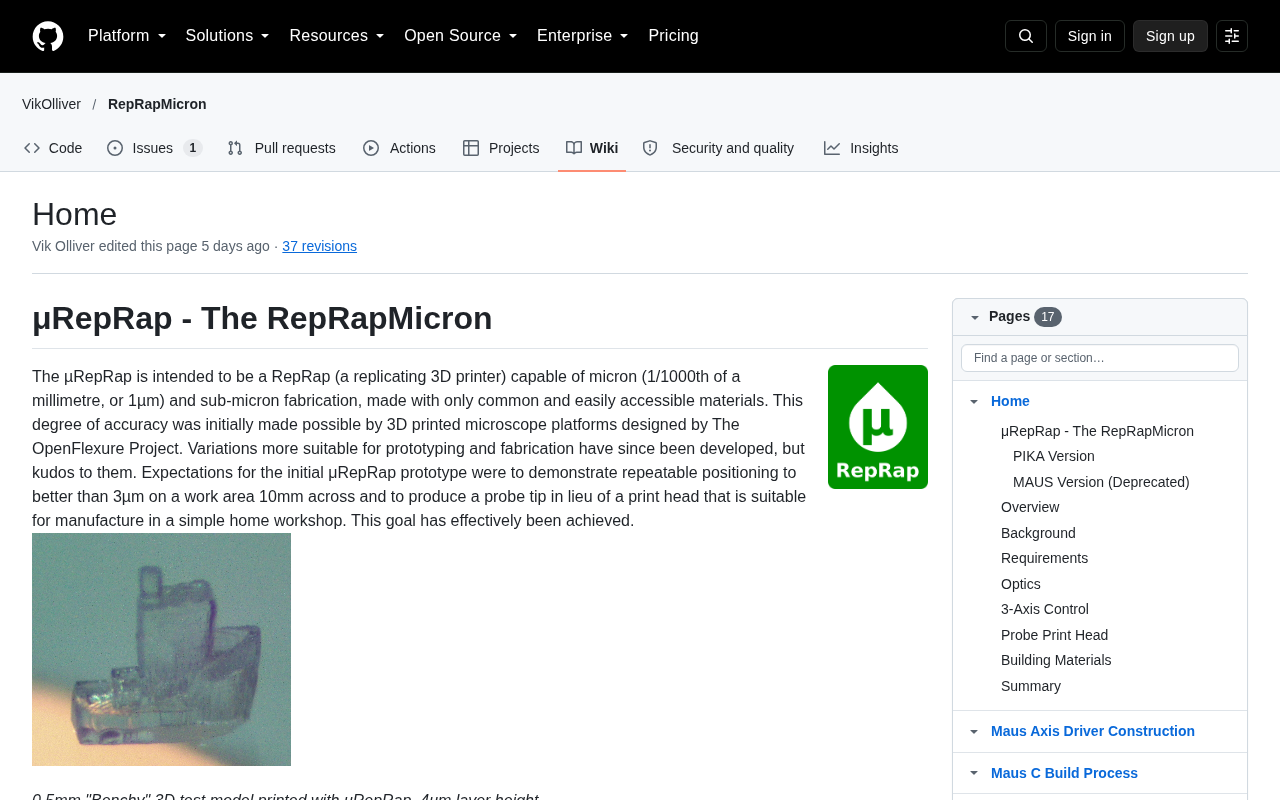The image size is (1280, 800).
Task: Click the Issues circle-dot icon
Action: click(115, 148)
